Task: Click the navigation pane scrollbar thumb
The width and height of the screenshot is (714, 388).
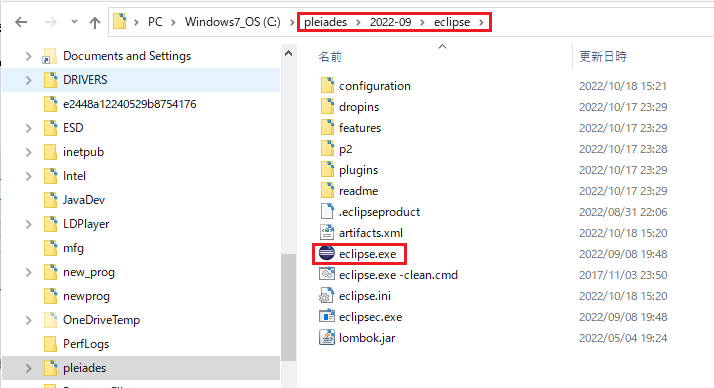Action: click(x=288, y=307)
